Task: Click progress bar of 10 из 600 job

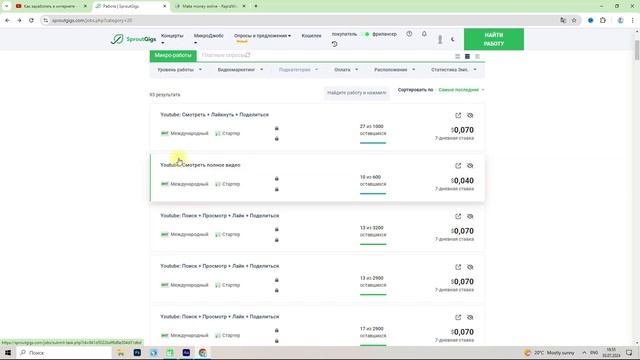Action: click(373, 193)
